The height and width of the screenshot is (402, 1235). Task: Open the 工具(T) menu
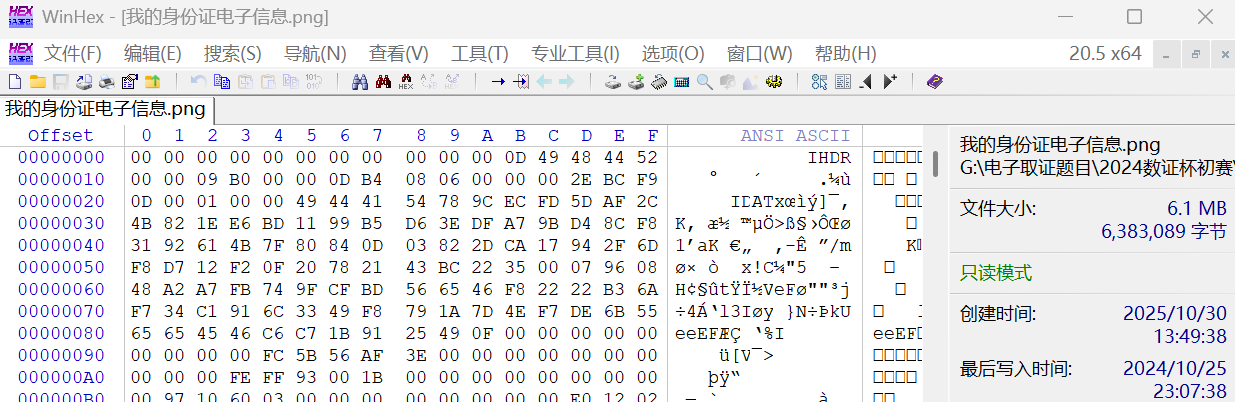click(479, 53)
